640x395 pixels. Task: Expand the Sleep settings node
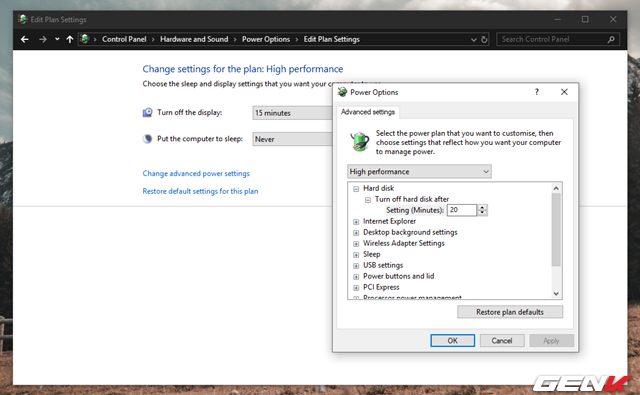click(x=356, y=255)
